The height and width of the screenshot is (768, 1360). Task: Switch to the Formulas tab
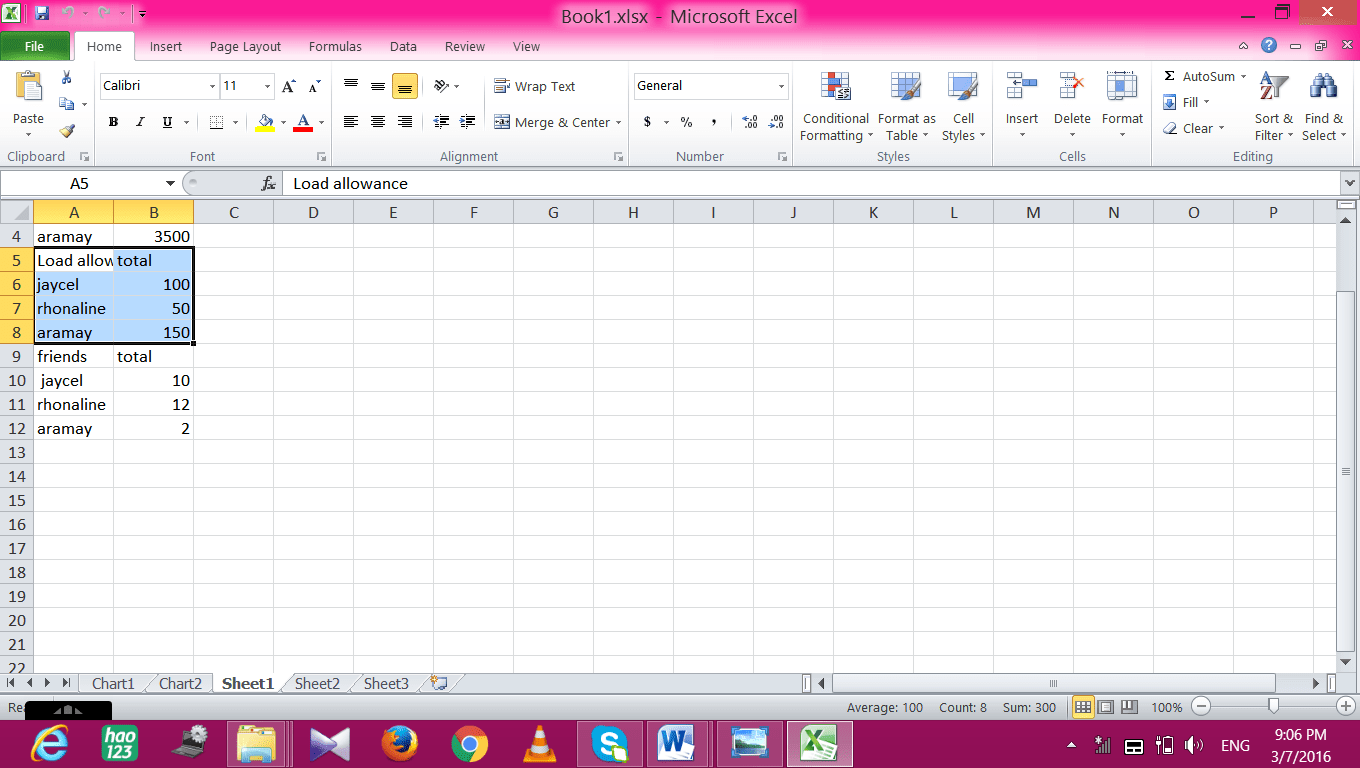coord(335,46)
